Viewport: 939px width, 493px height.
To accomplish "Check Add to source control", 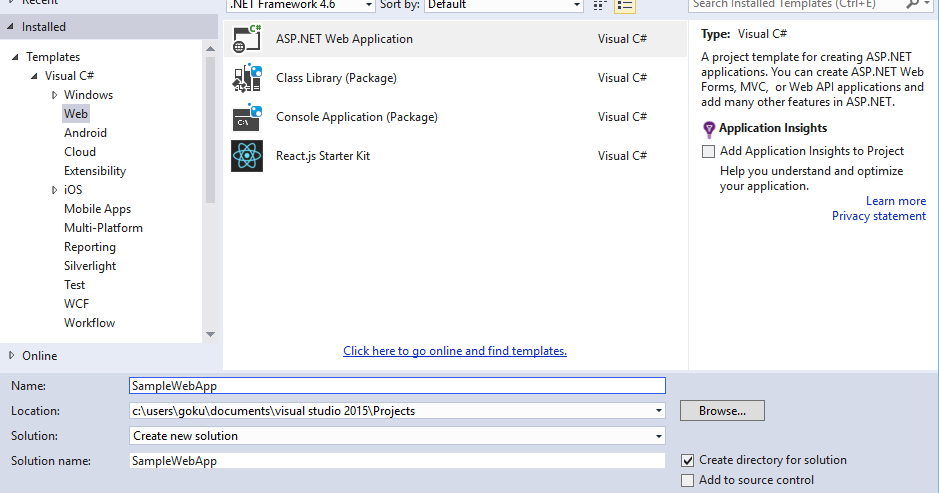I will (x=687, y=480).
